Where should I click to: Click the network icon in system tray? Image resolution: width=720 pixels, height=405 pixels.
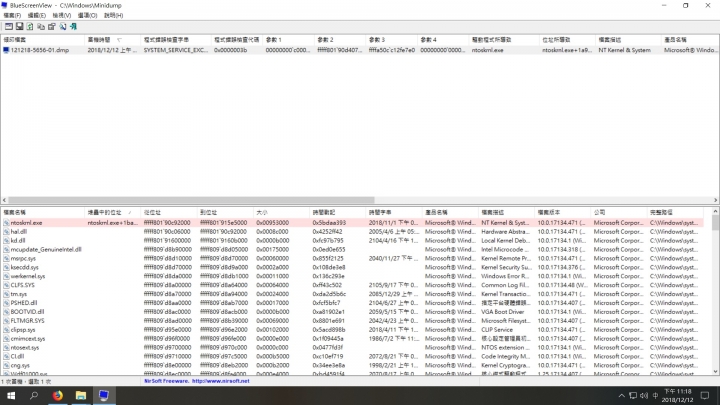633,395
